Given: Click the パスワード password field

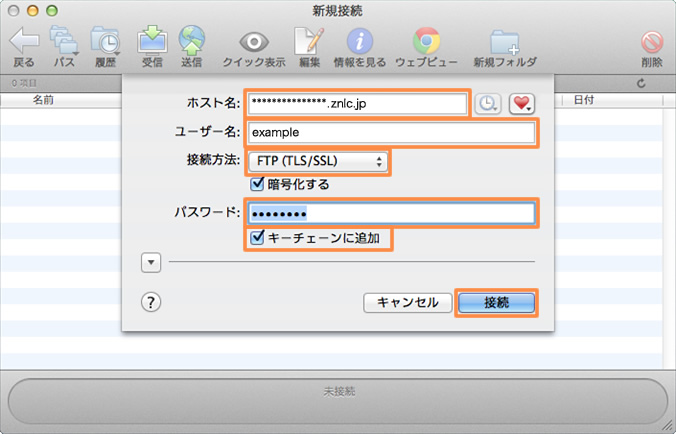Looking at the screenshot, I should point(391,213).
